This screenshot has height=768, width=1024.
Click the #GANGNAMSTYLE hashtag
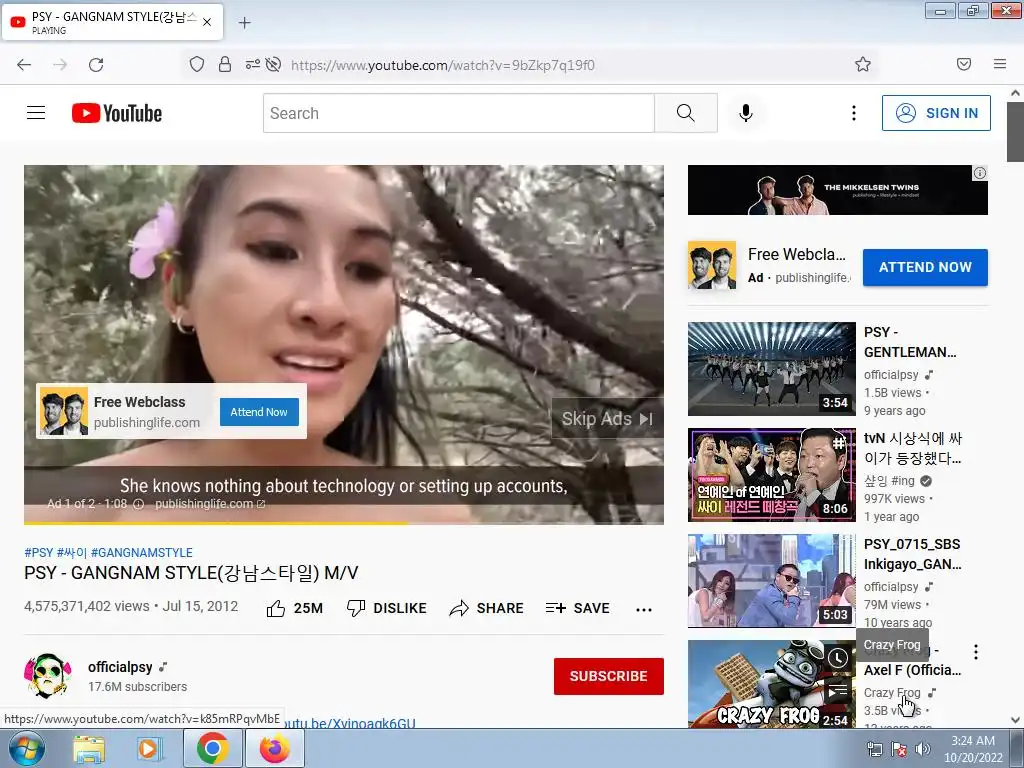pyautogui.click(x=142, y=552)
